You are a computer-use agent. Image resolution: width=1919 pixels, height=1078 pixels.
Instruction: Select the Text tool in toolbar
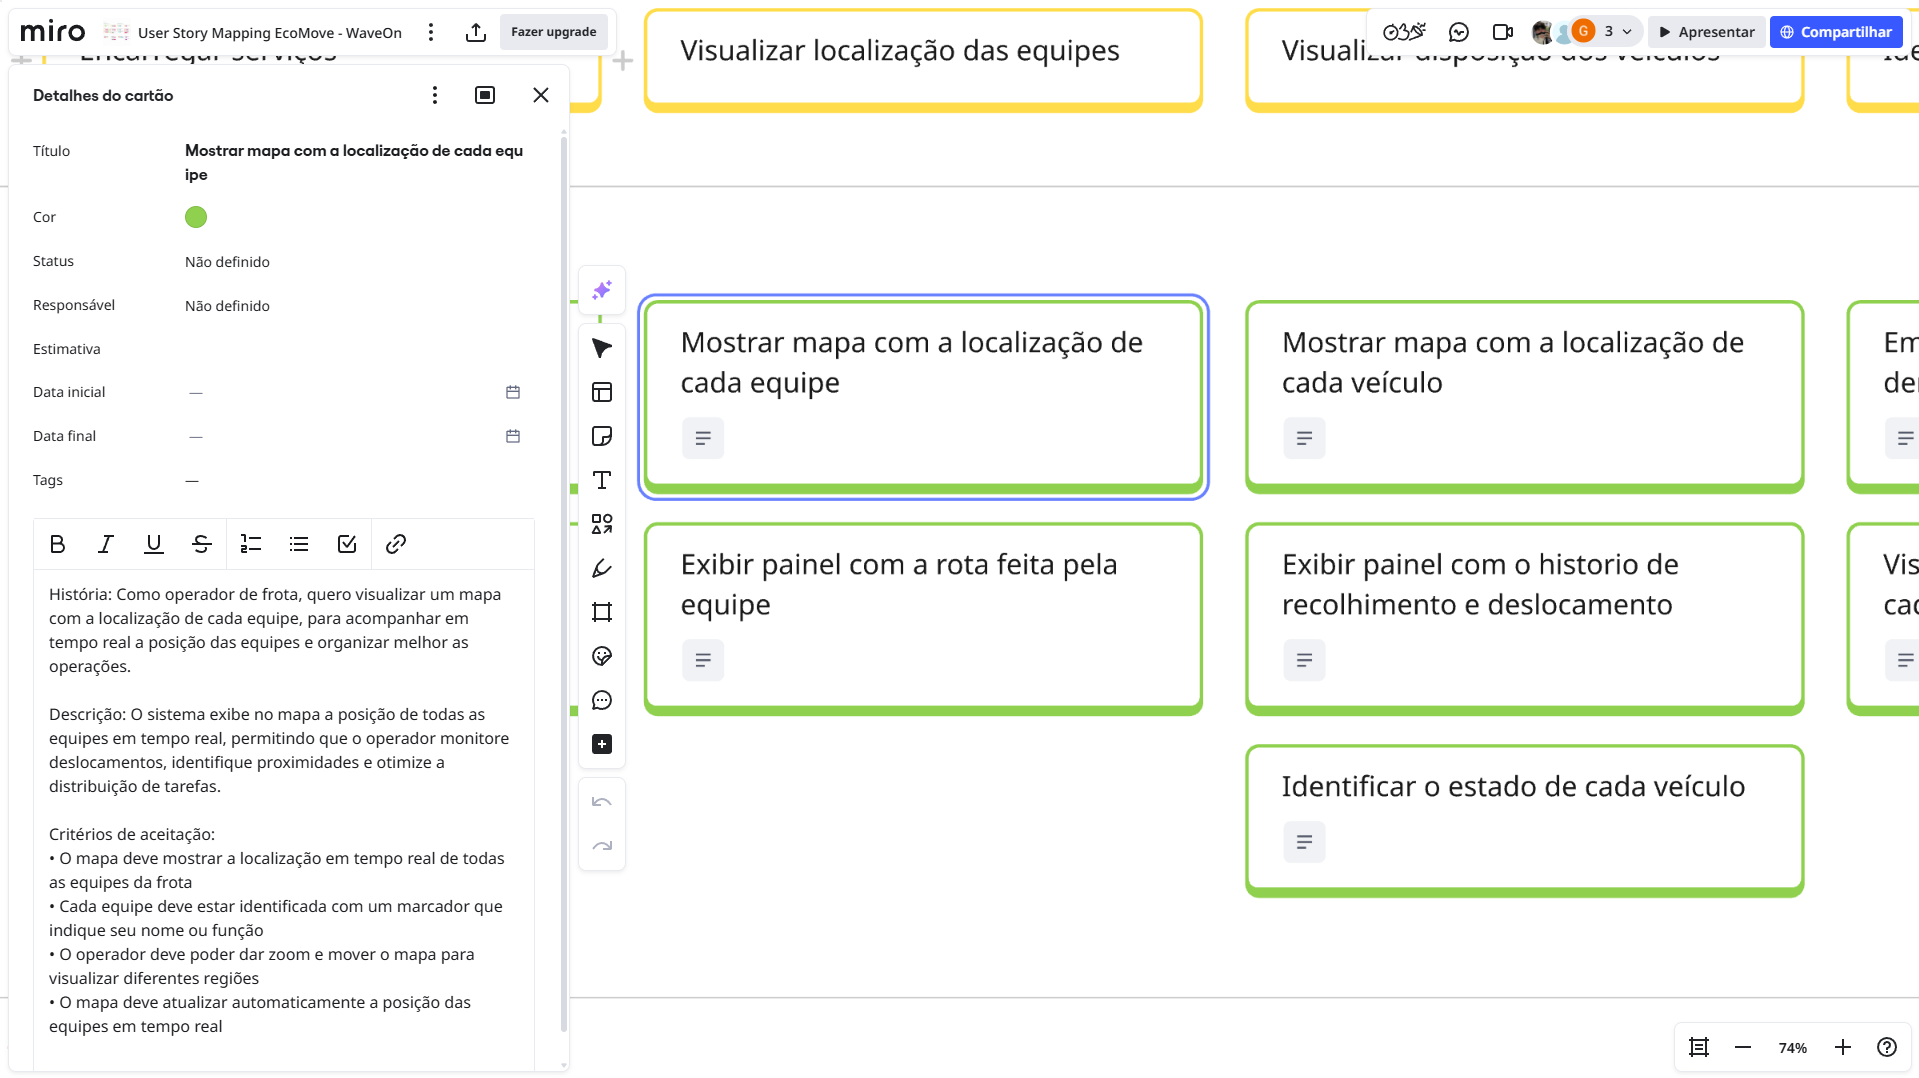tap(602, 480)
